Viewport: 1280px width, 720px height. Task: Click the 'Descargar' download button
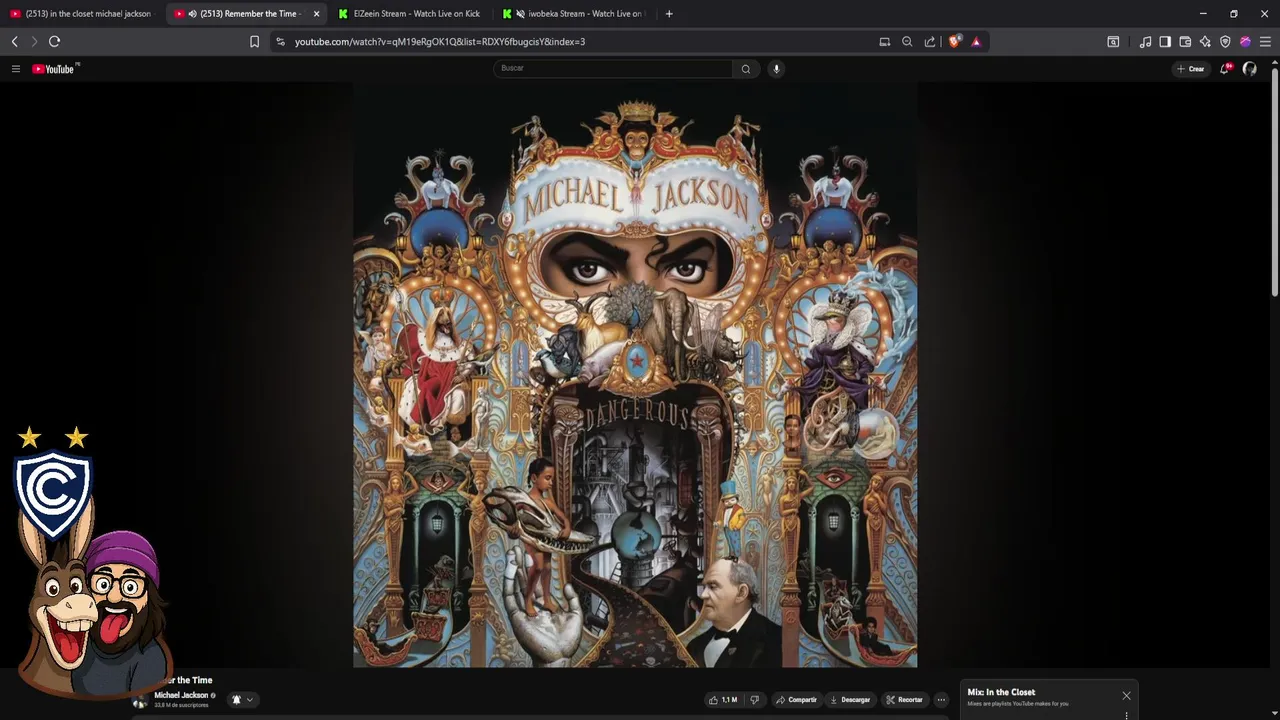pos(850,700)
